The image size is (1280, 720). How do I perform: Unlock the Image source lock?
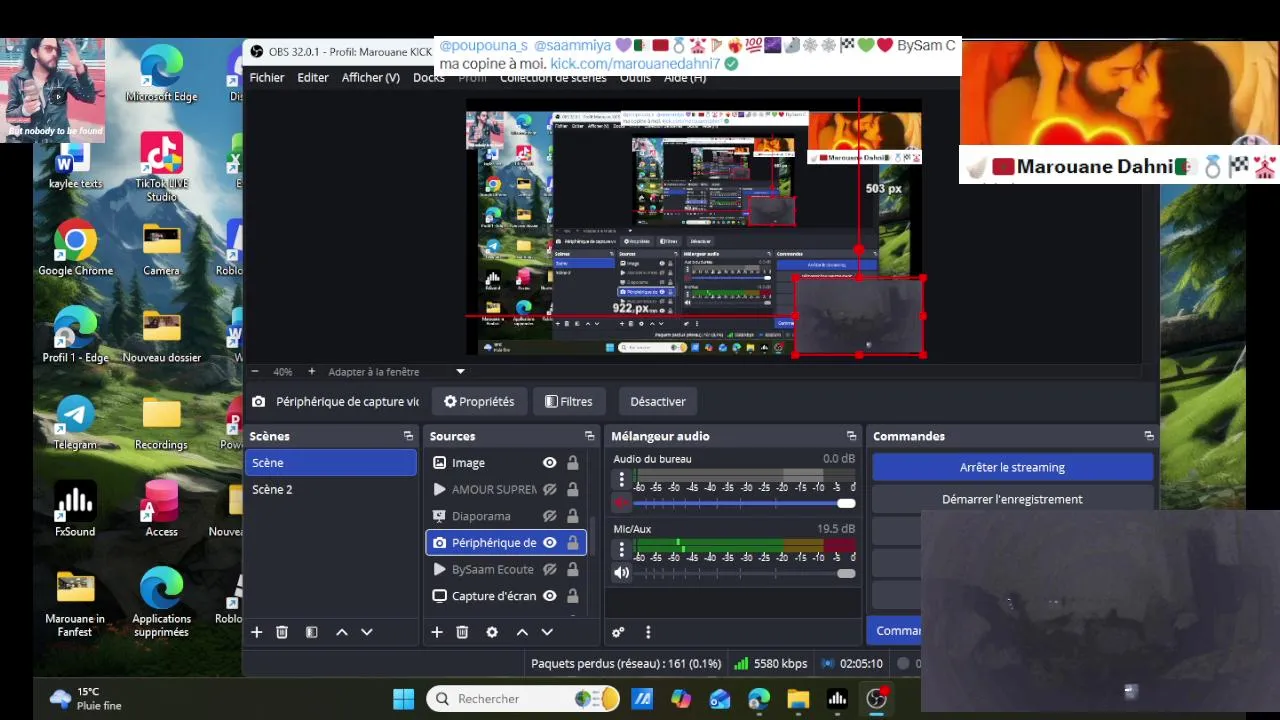pyautogui.click(x=573, y=463)
